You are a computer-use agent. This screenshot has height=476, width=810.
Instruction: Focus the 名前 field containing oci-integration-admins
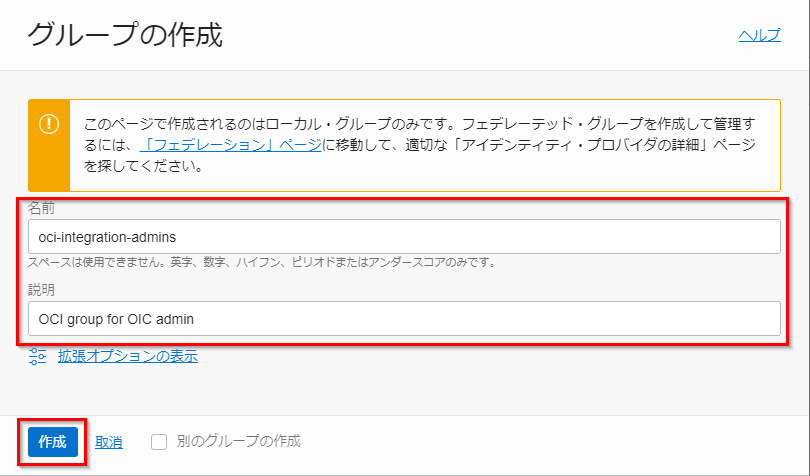(x=404, y=237)
